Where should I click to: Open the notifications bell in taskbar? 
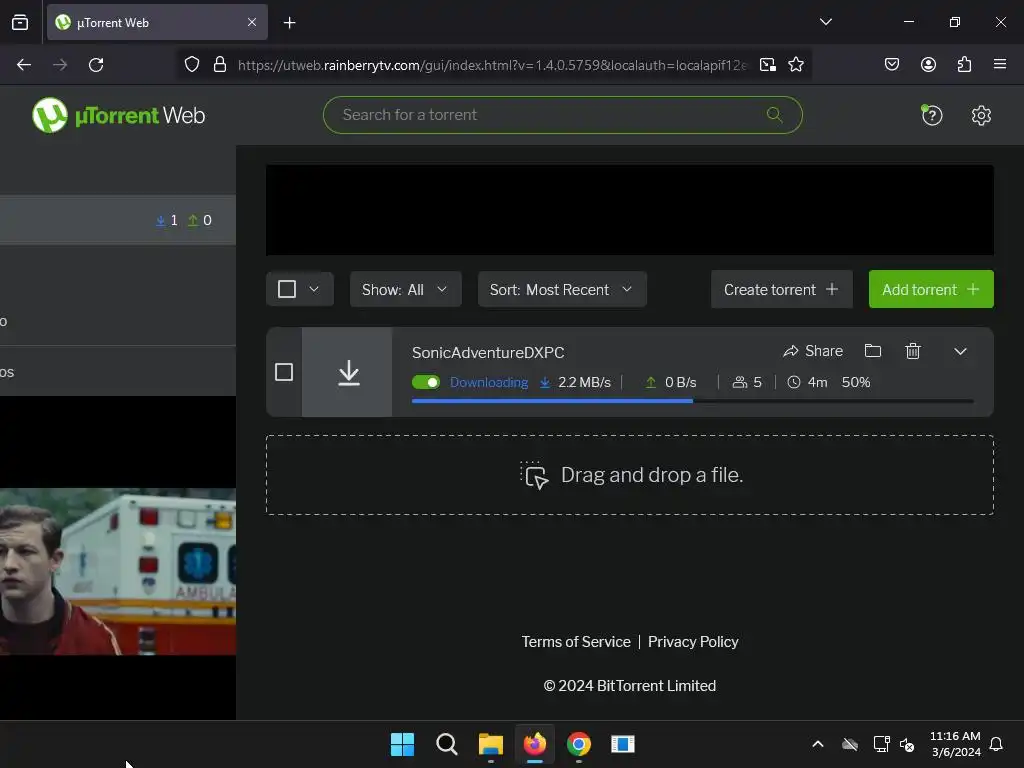[x=996, y=744]
